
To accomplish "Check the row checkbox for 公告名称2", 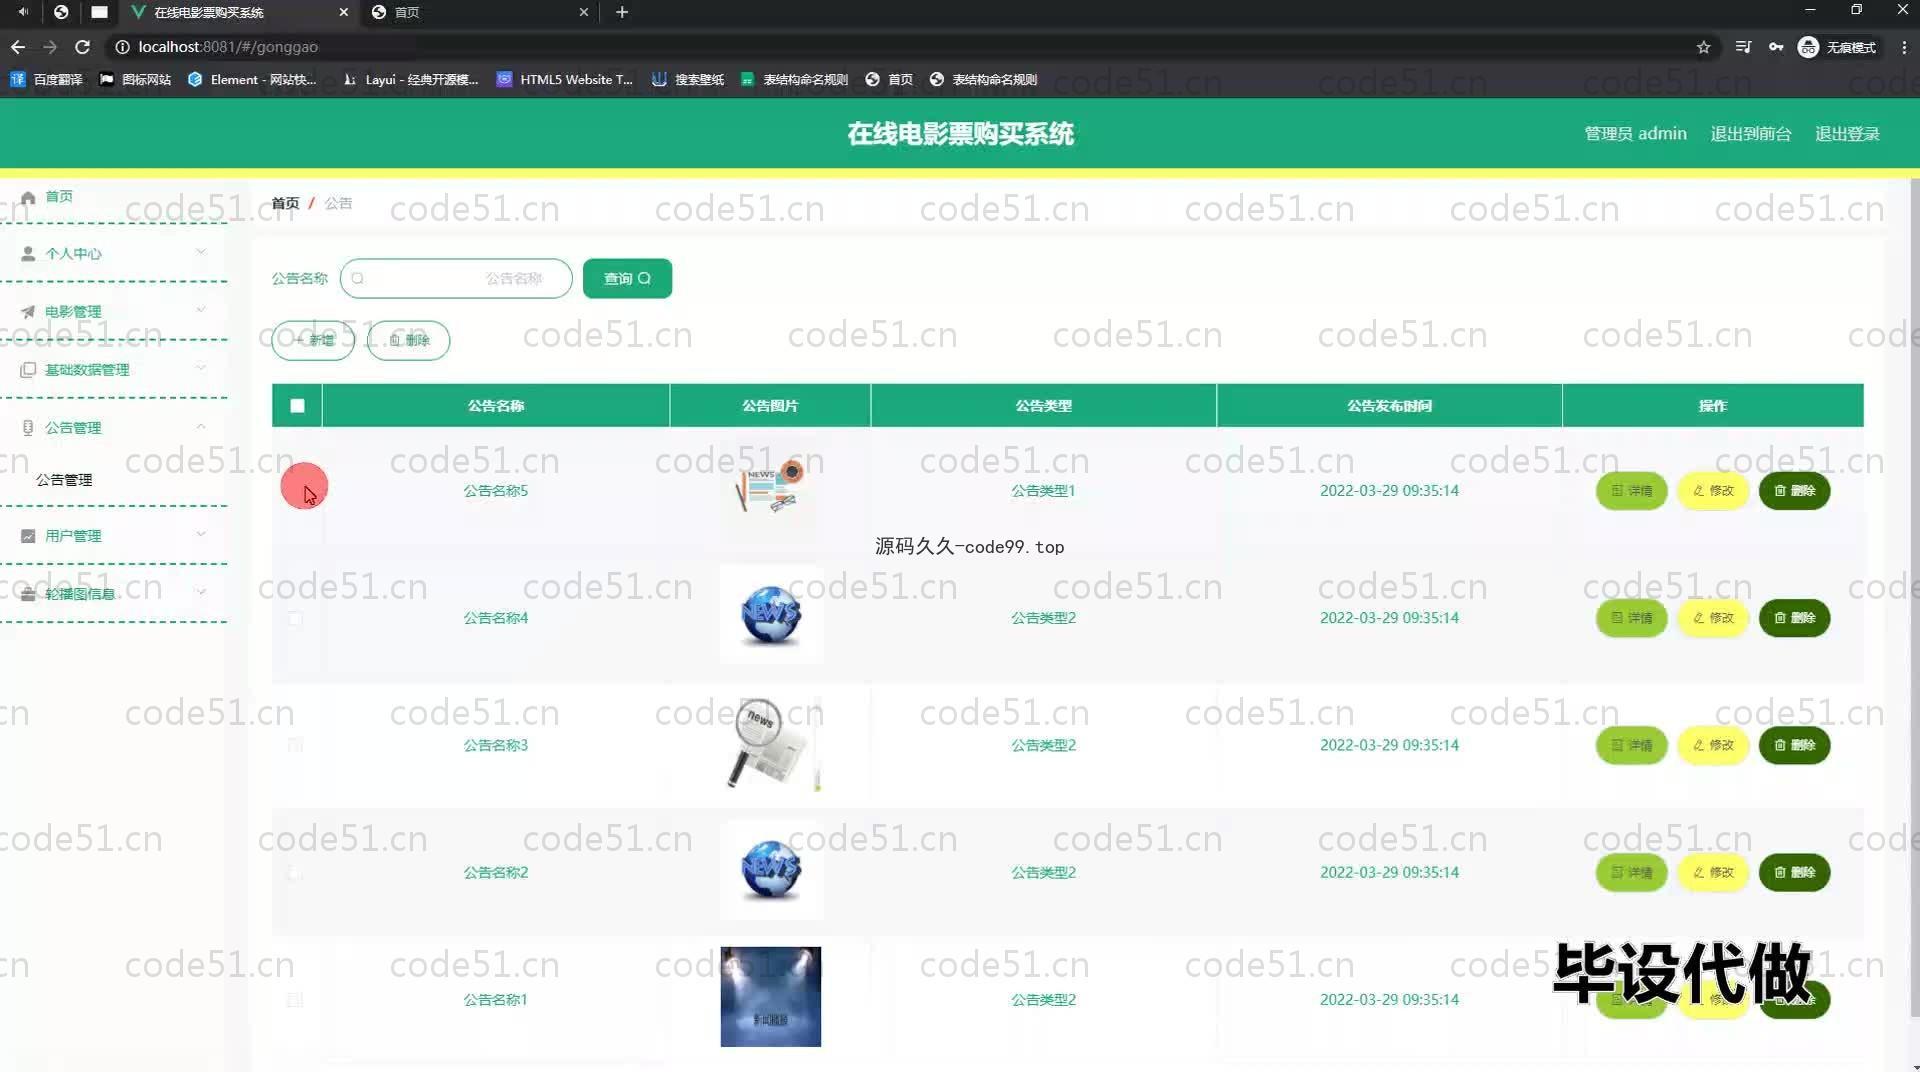I will point(295,873).
